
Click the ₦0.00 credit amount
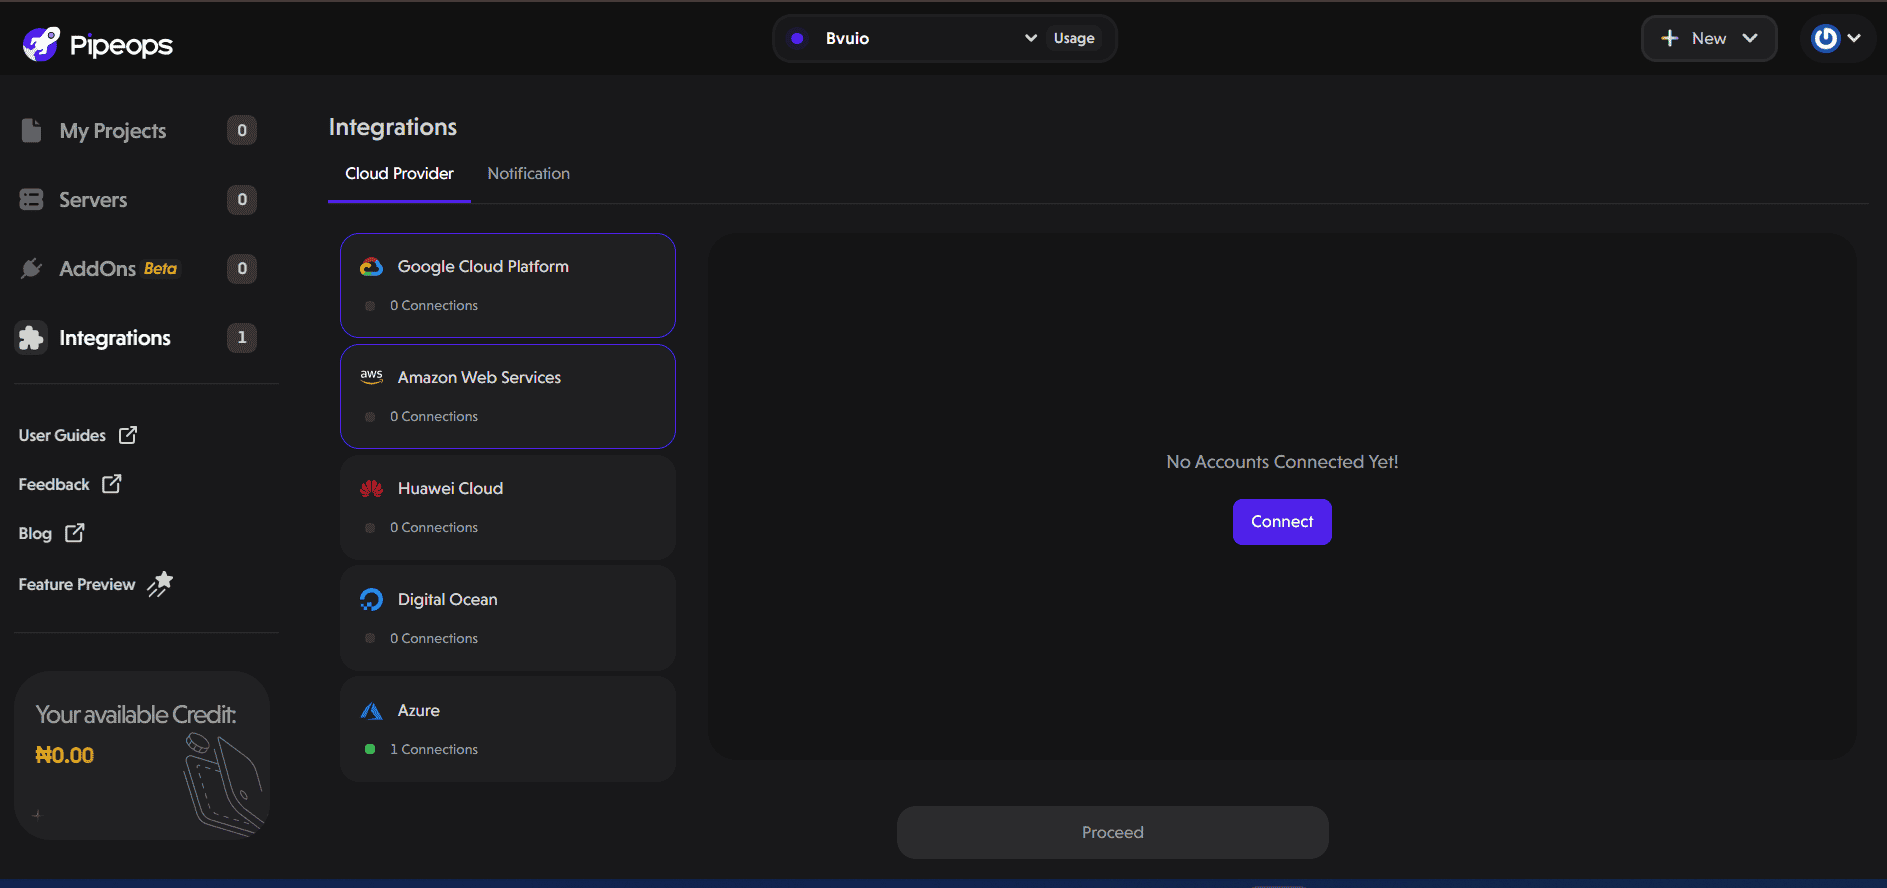[64, 755]
